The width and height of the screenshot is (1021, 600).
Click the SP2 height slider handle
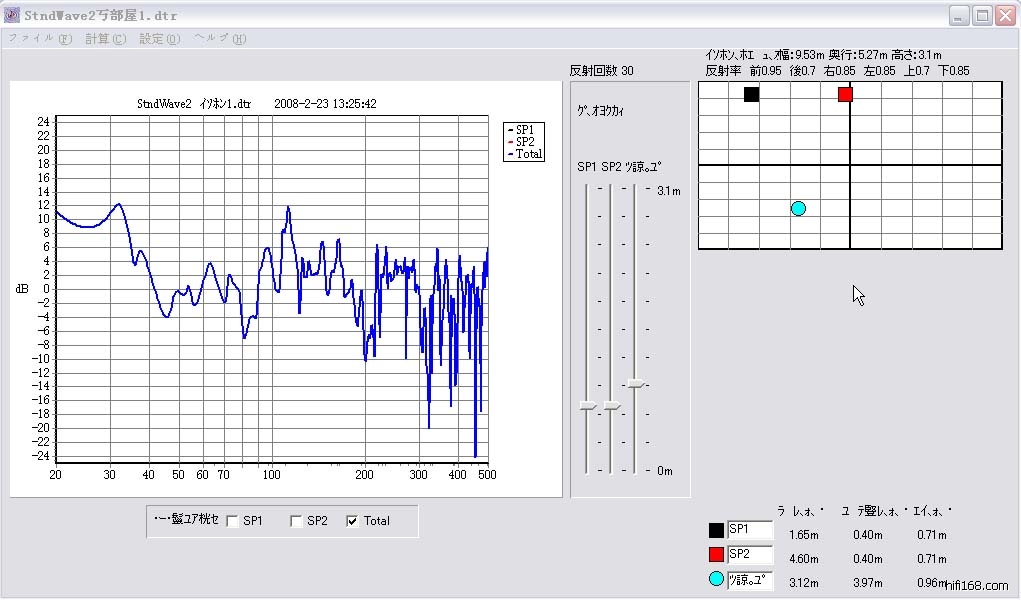coord(611,405)
